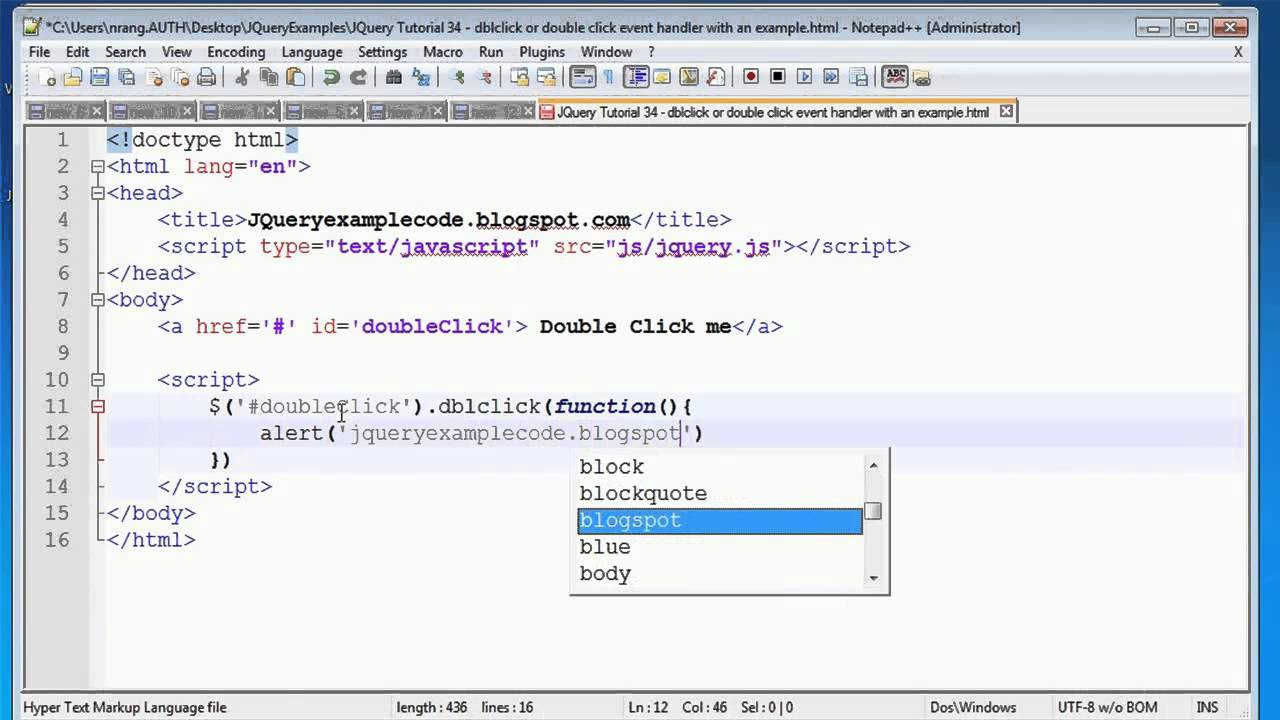1280x720 pixels.
Task: Open the Encoding menu
Action: click(236, 52)
